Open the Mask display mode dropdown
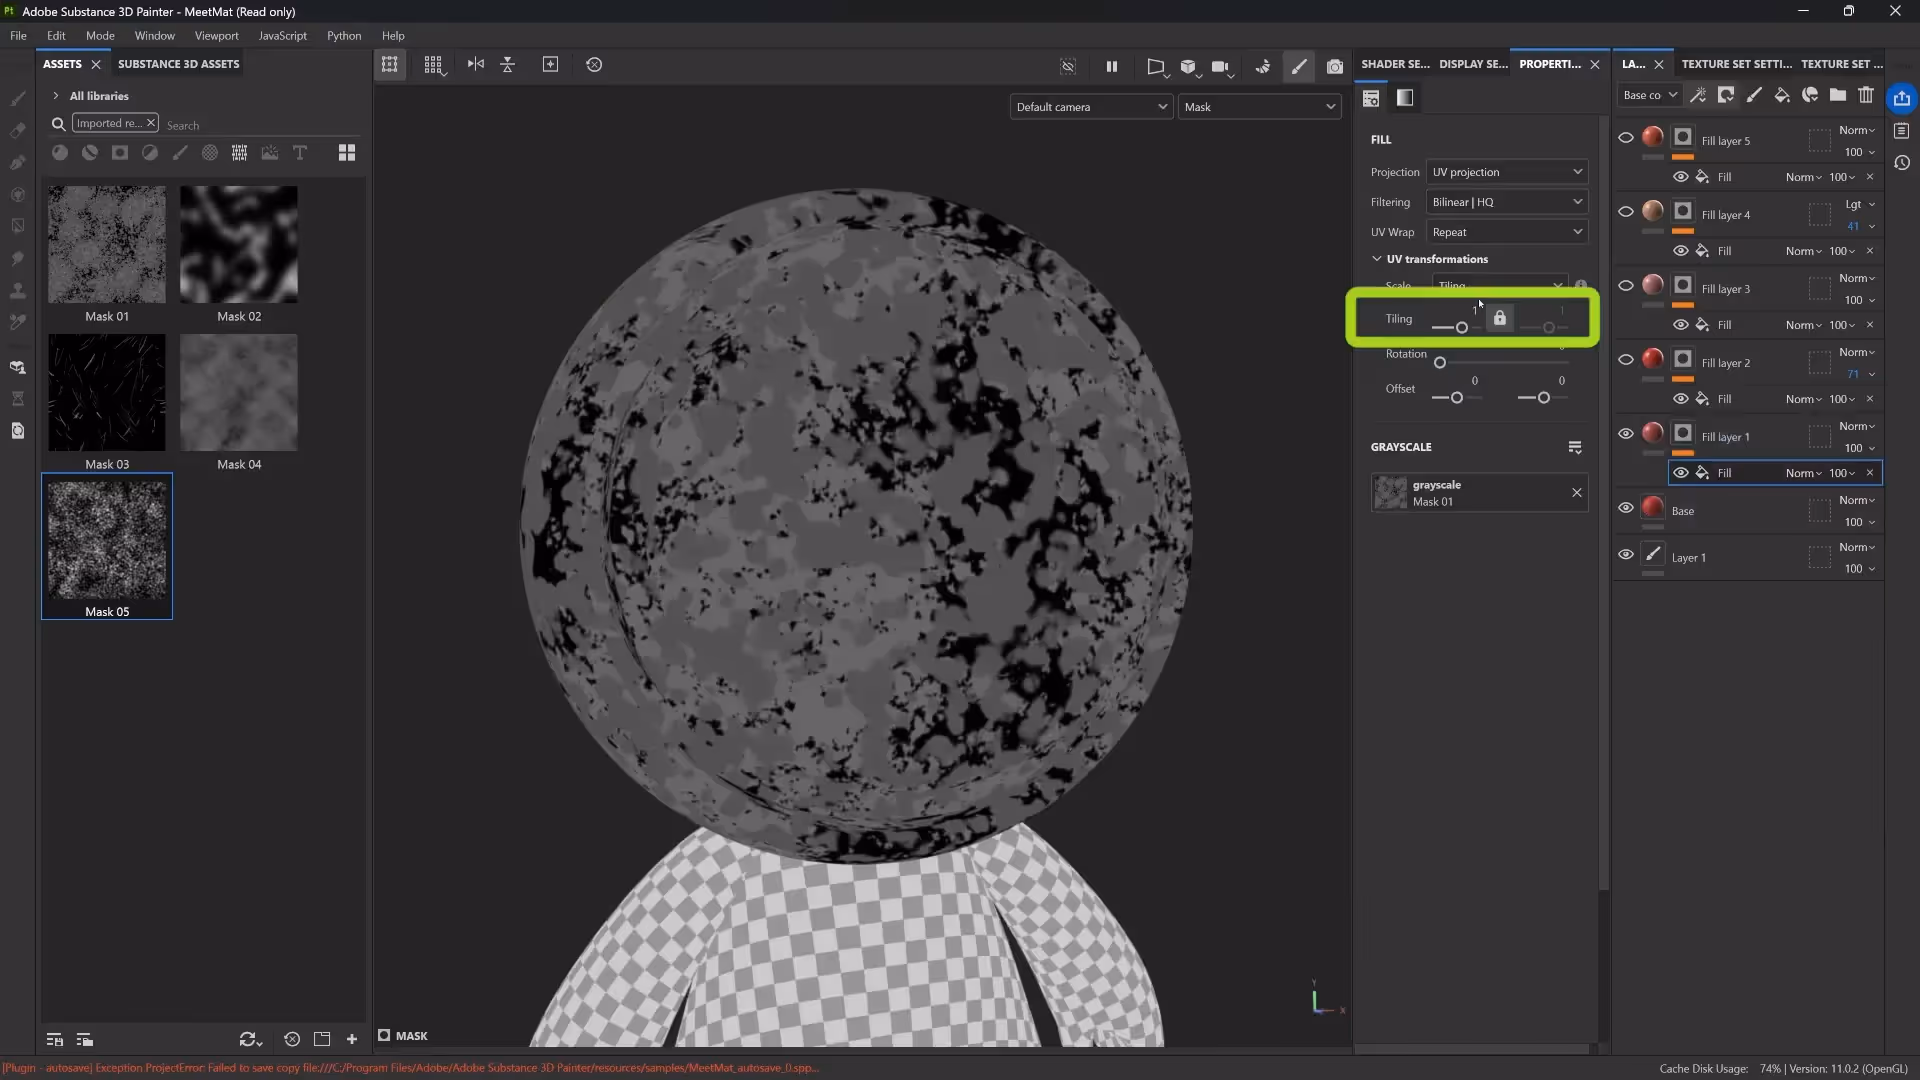1920x1080 pixels. 1260,107
